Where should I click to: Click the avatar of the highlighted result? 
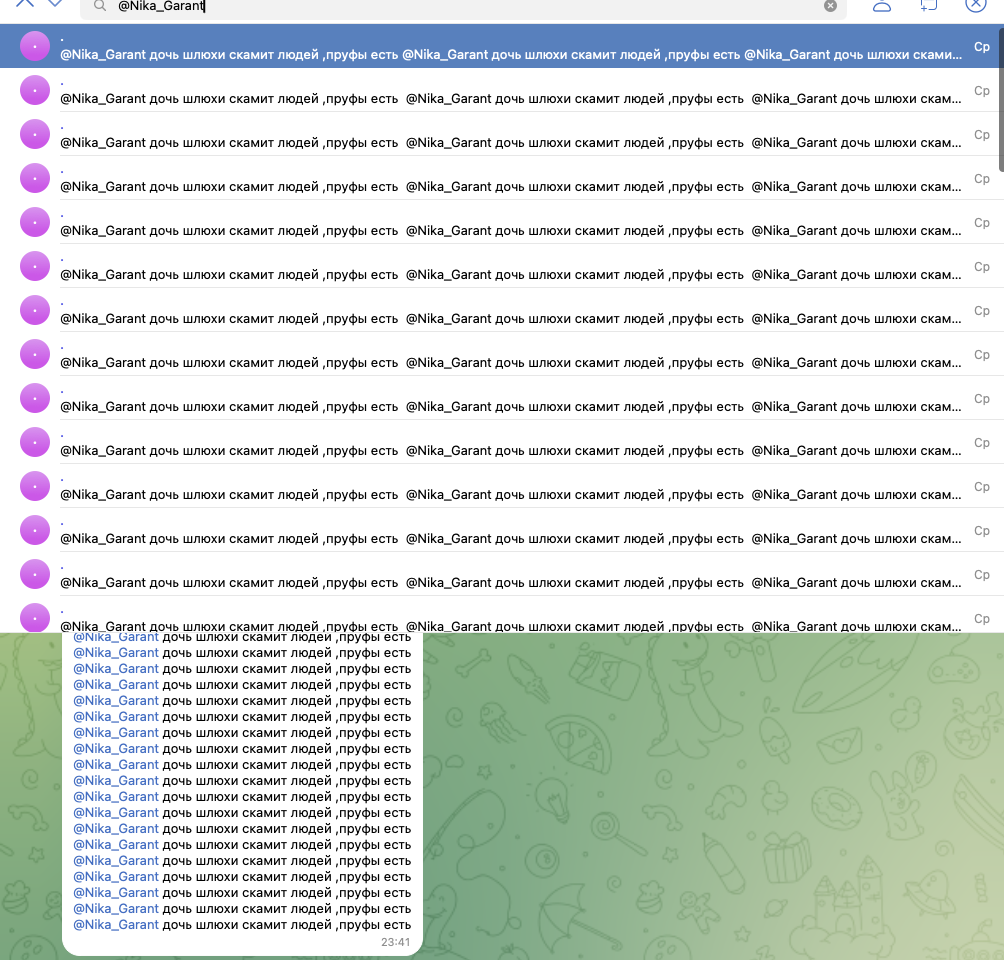pyautogui.click(x=35, y=46)
